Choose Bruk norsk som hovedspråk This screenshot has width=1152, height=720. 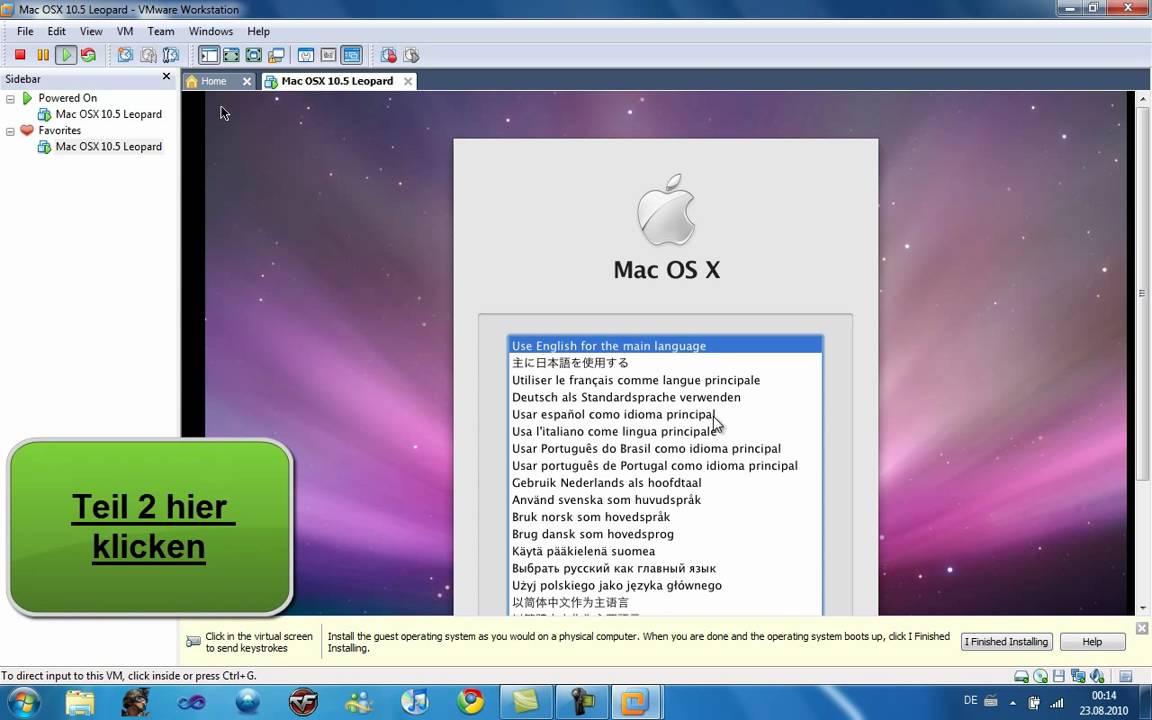pyautogui.click(x=665, y=516)
